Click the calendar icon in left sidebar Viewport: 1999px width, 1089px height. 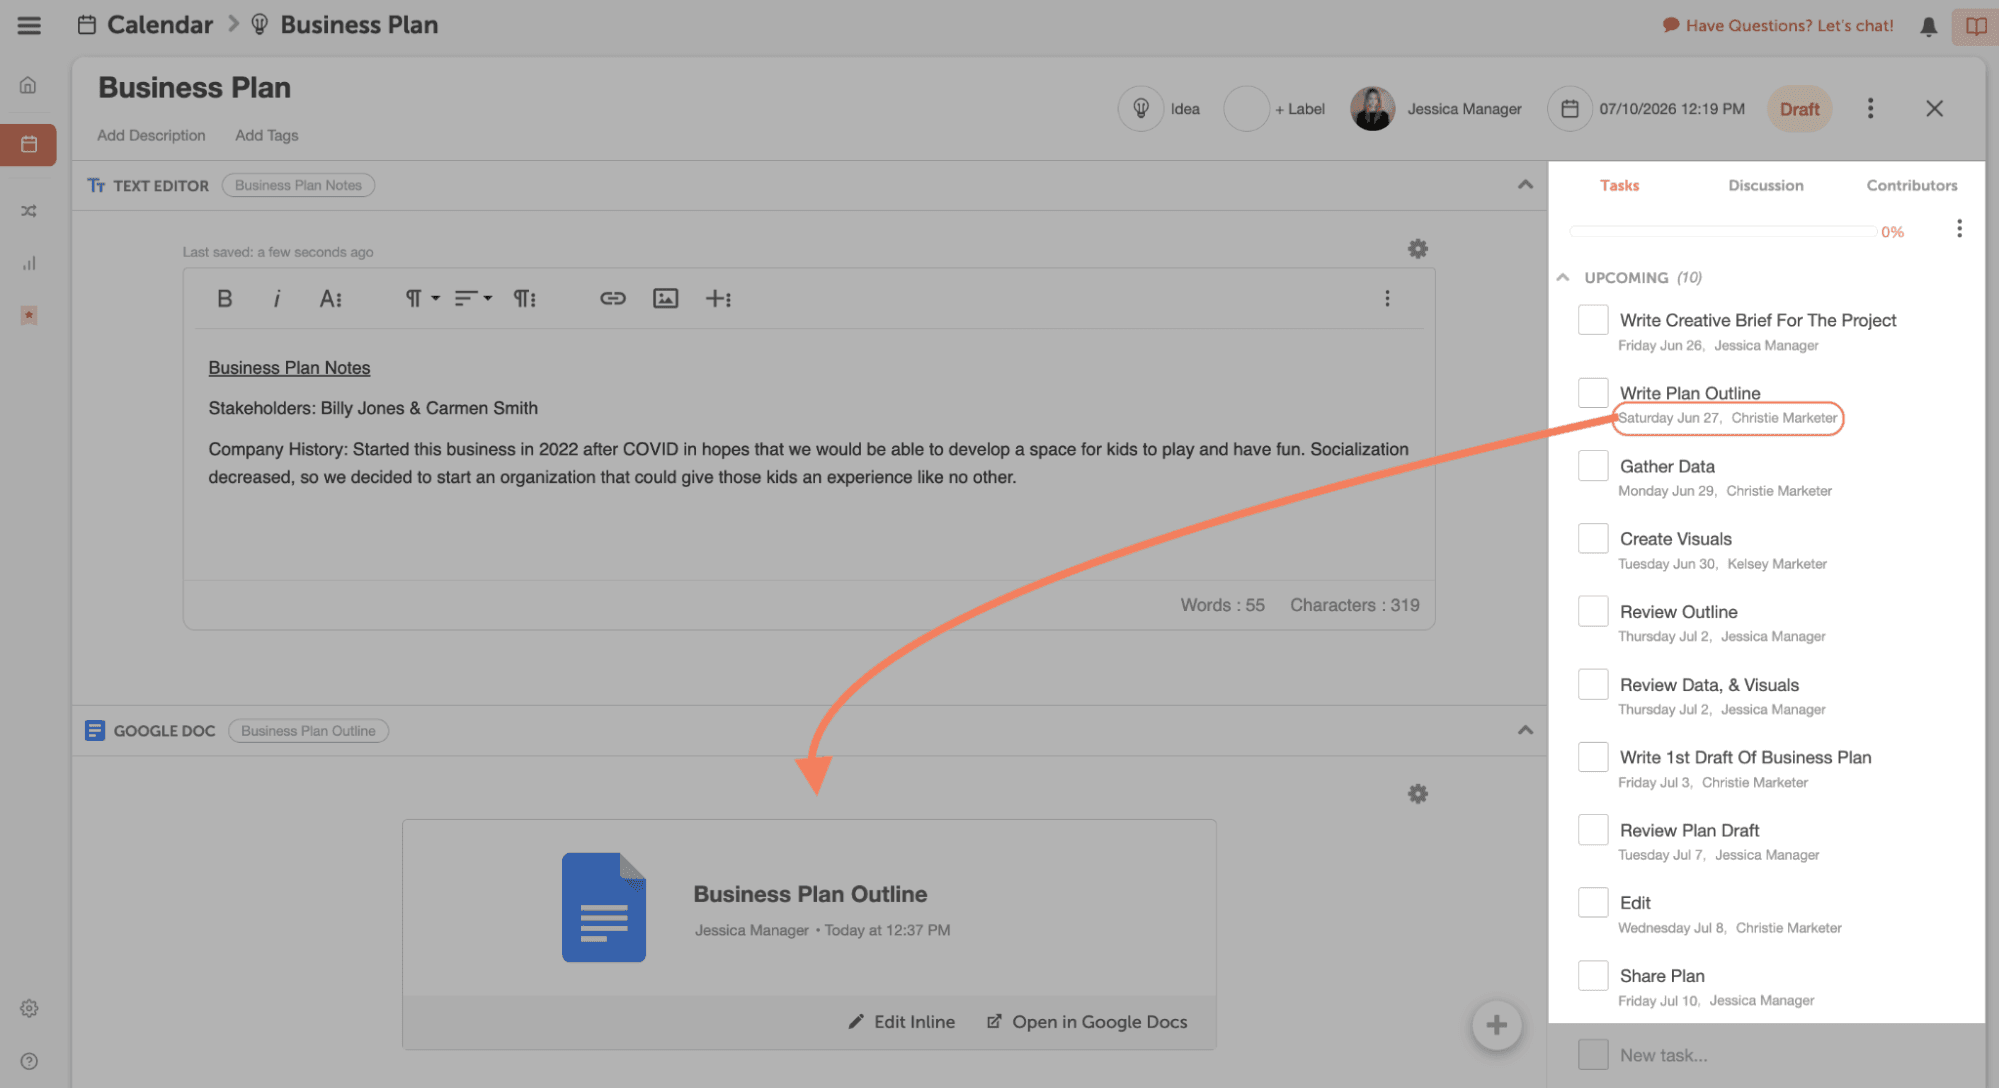click(x=29, y=144)
